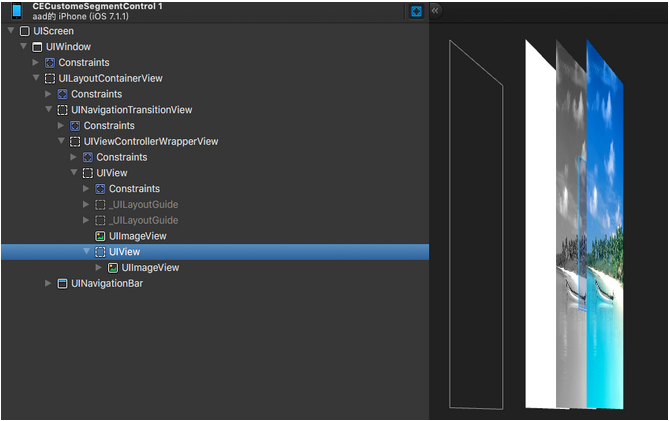Click the UIScreen node icon
The height and width of the screenshot is (421, 669).
[25, 31]
